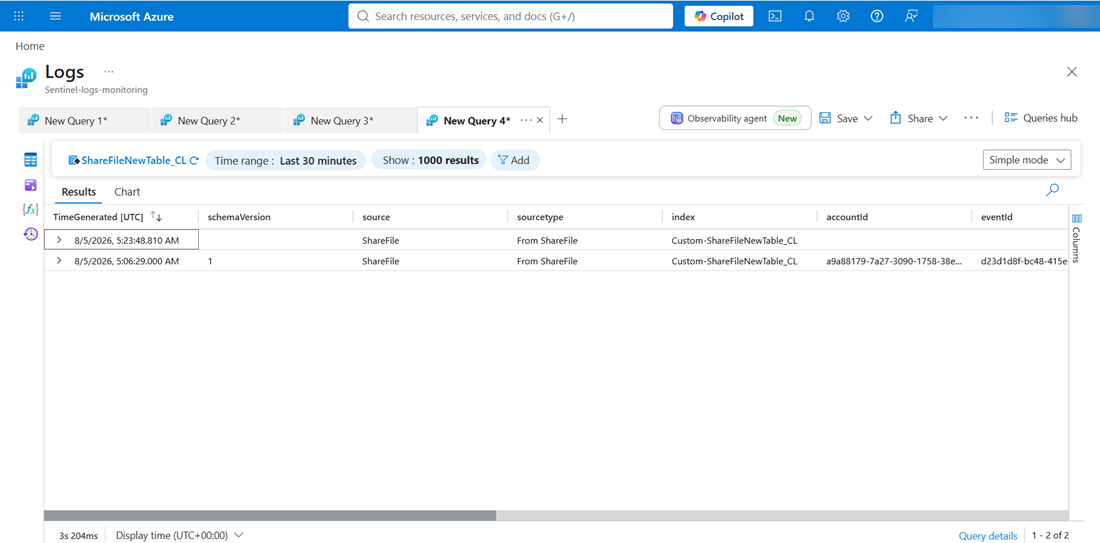Open the Queries hub
Image resolution: width=1100 pixels, height=543 pixels.
coord(1040,118)
